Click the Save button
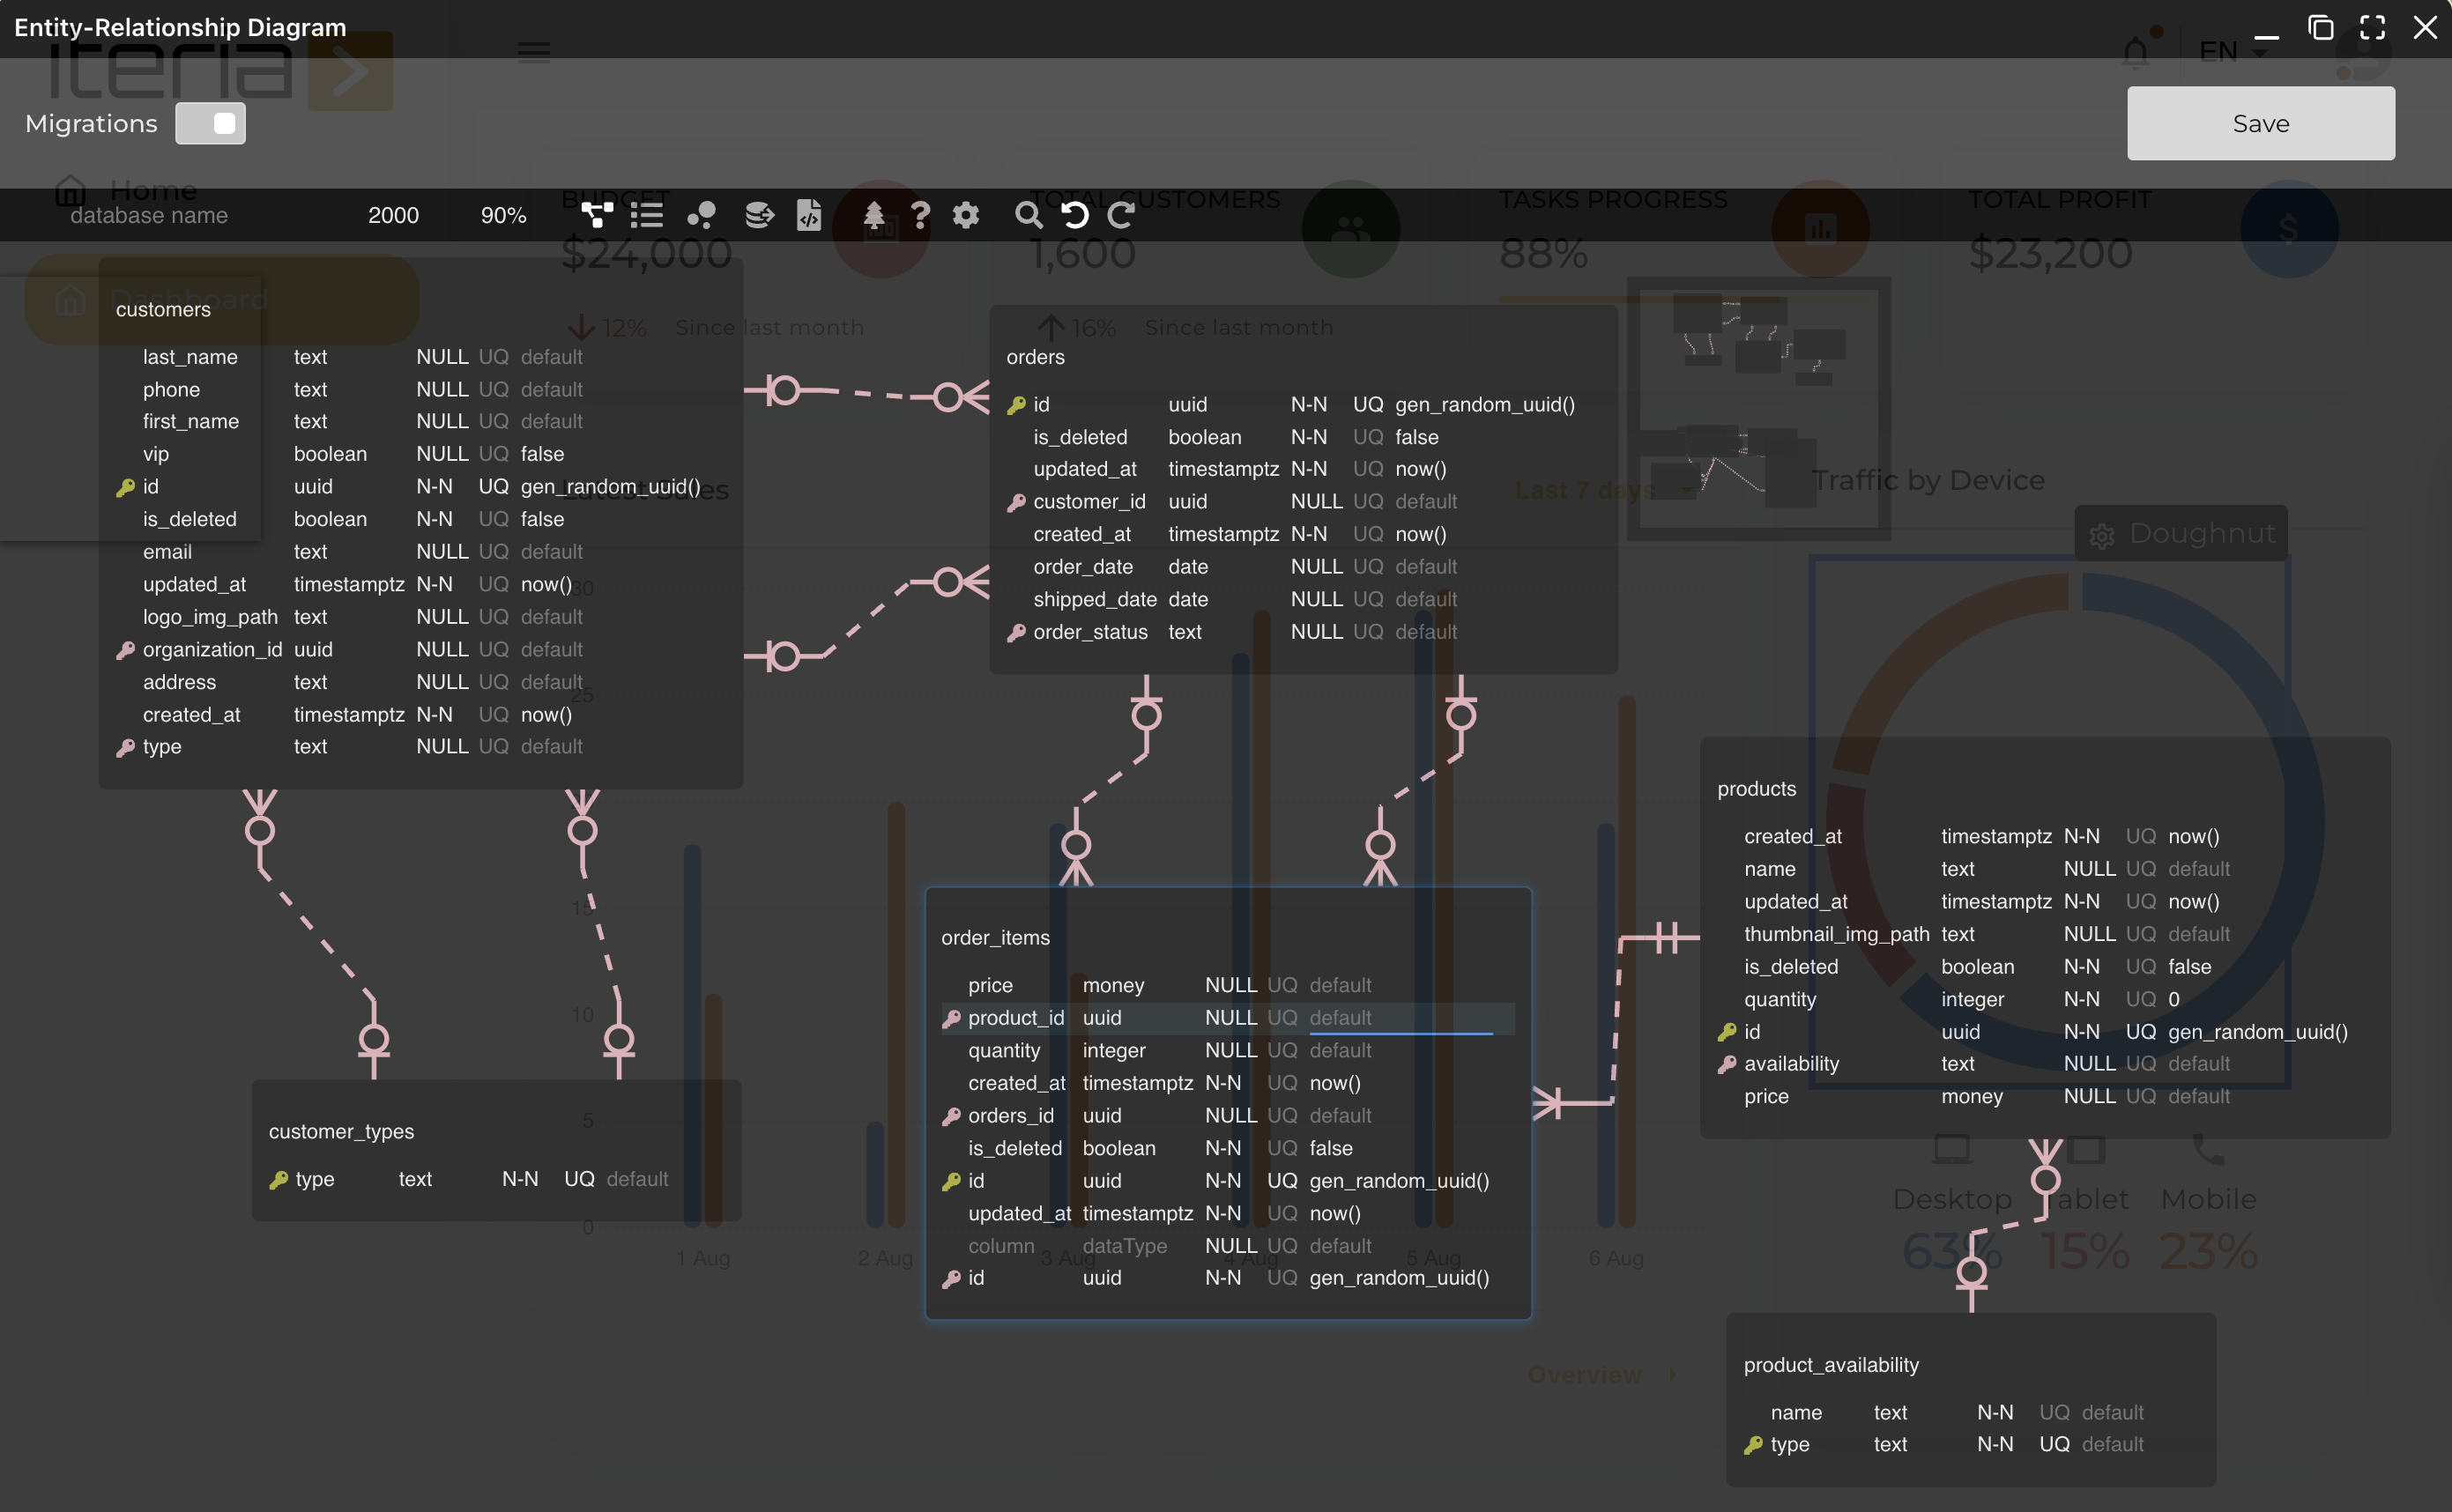 tap(2260, 123)
